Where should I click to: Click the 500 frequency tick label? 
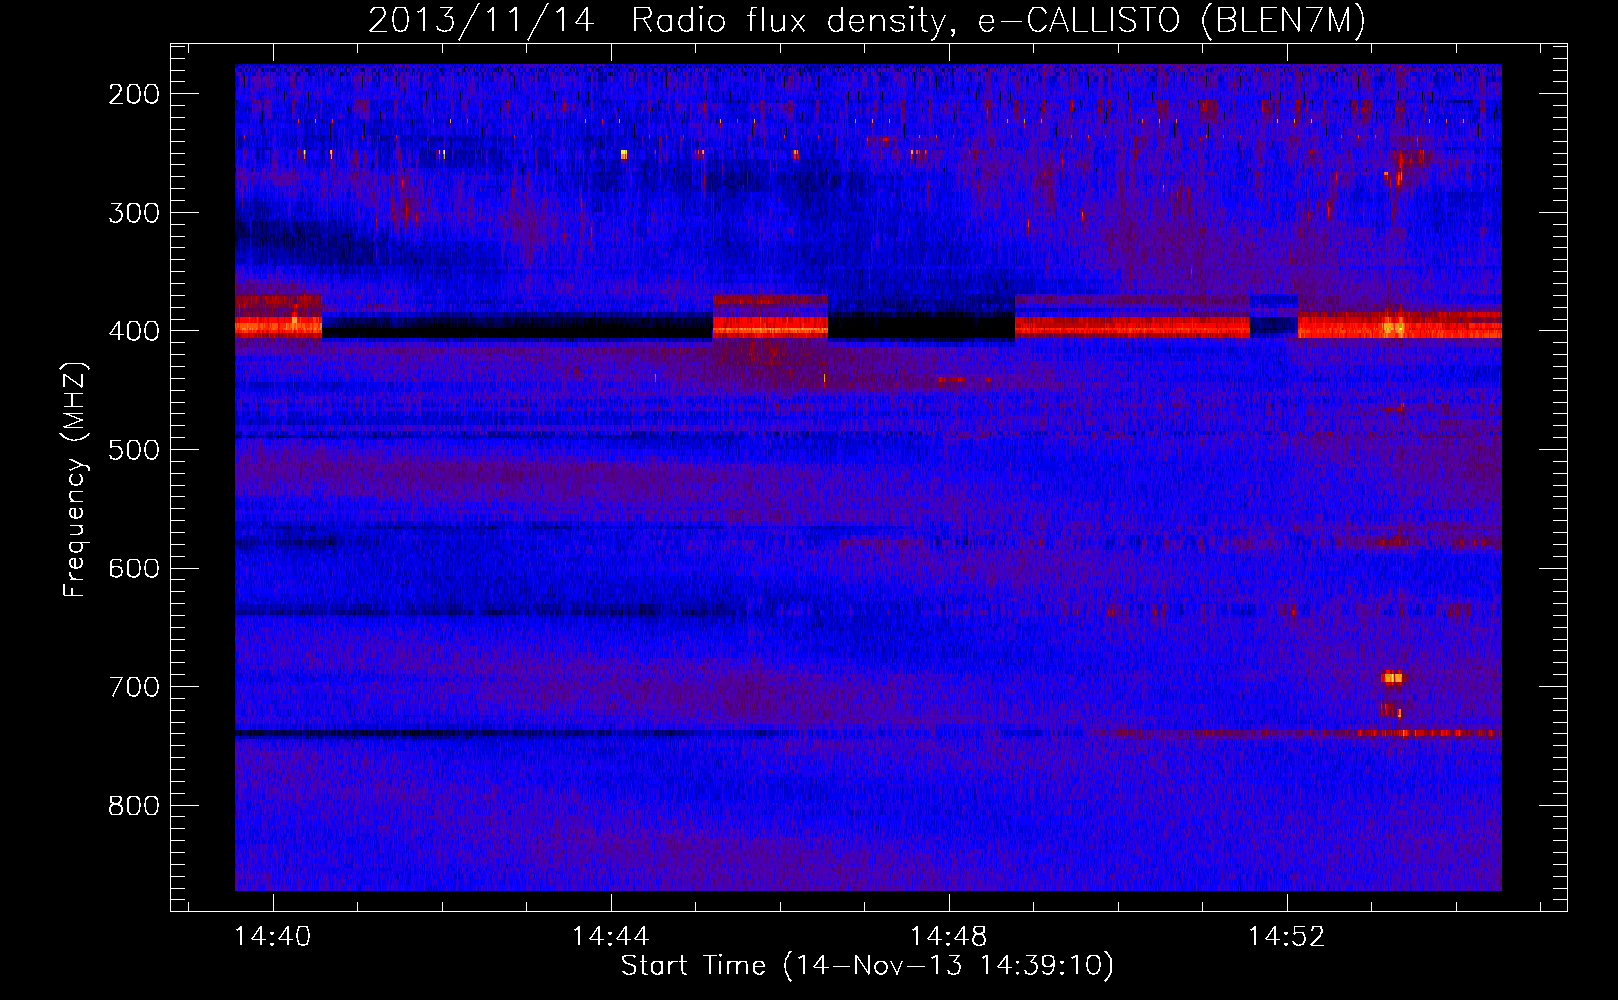(x=134, y=450)
